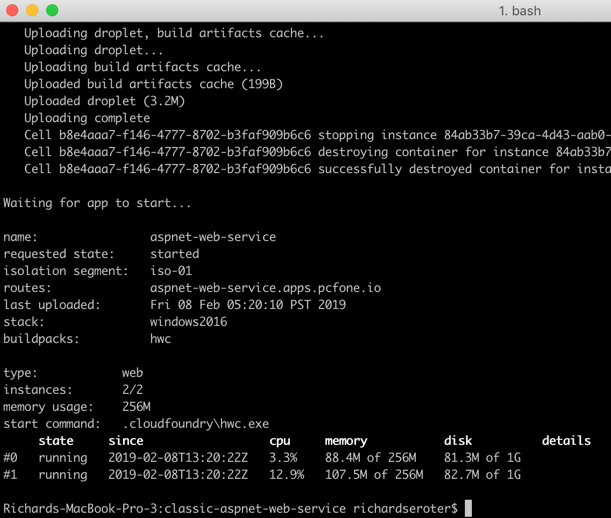Click the app name value aspnet-web-service

[x=213, y=237]
